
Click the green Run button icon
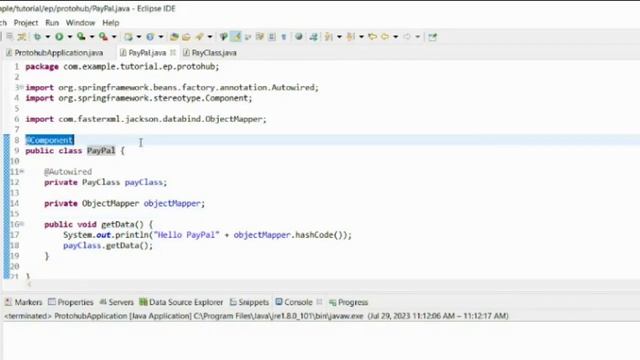pyautogui.click(x=59, y=37)
